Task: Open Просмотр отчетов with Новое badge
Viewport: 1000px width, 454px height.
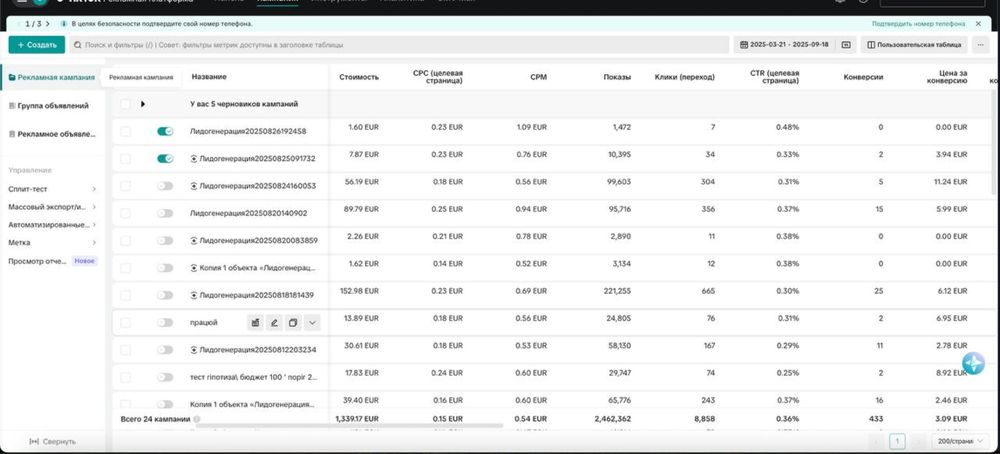Action: point(52,261)
